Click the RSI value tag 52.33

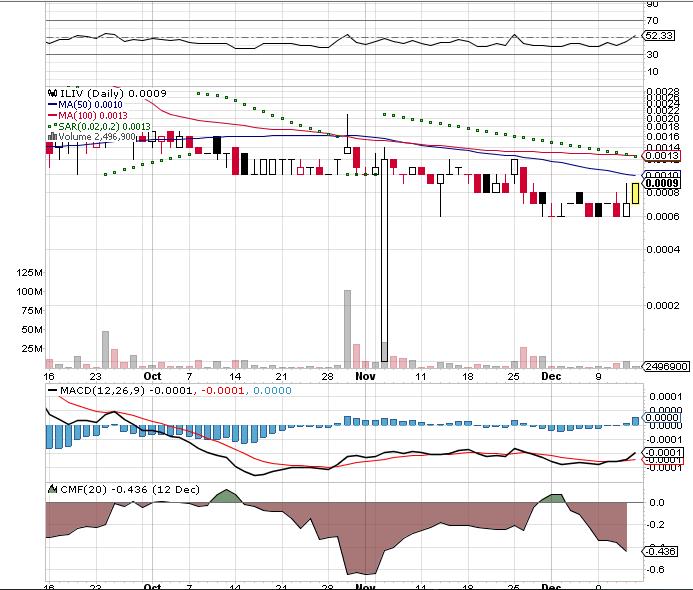(659, 35)
